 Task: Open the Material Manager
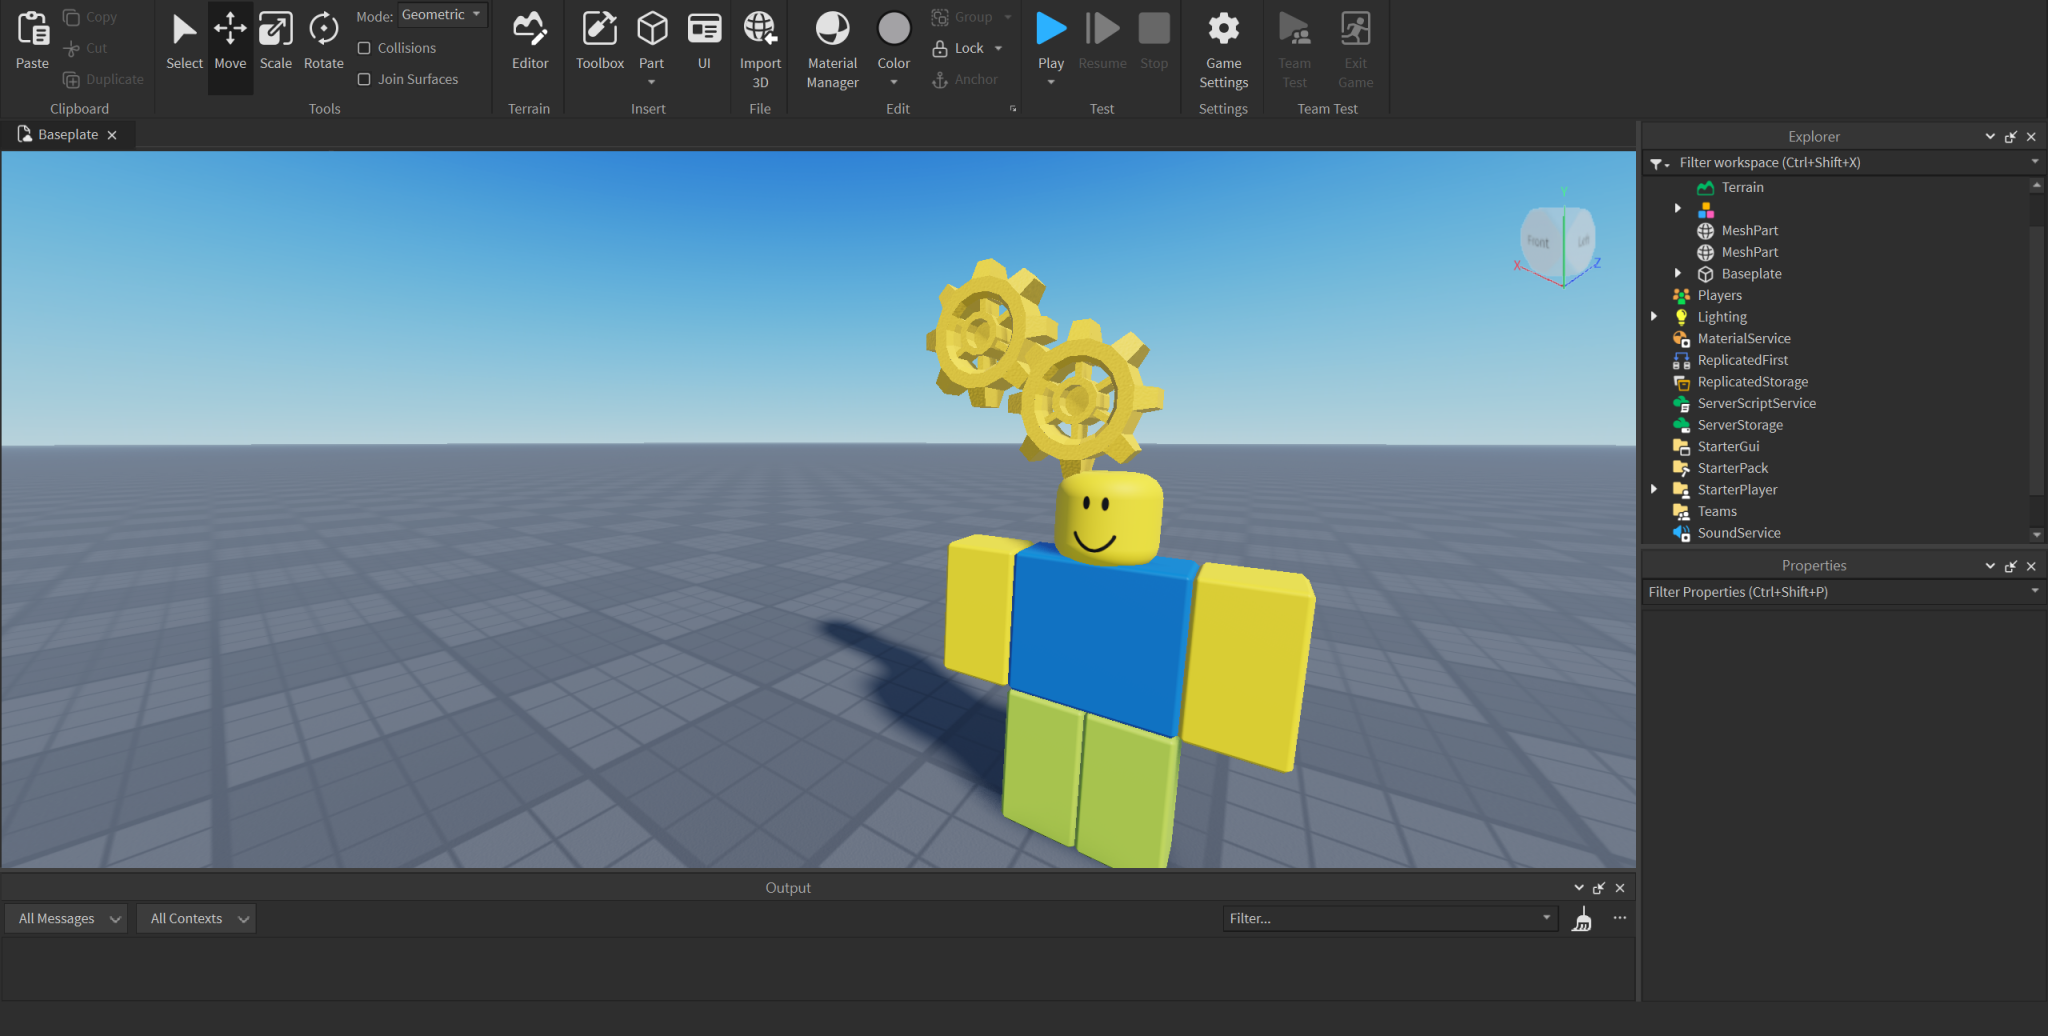[x=831, y=47]
